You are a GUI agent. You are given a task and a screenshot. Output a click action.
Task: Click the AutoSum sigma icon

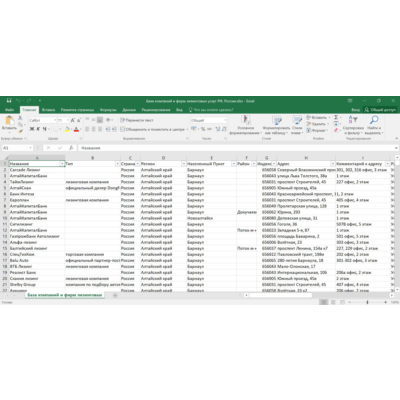coord(336,117)
